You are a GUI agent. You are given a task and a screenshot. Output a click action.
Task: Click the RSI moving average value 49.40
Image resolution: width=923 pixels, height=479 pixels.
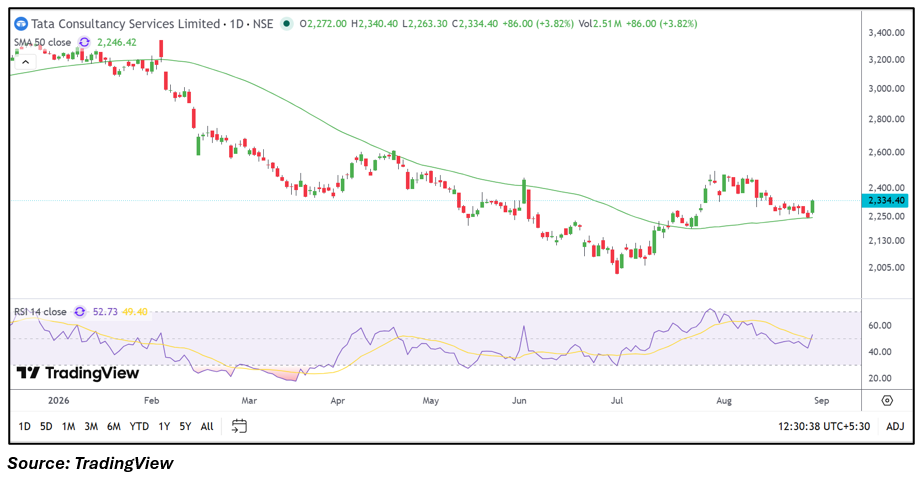135,312
